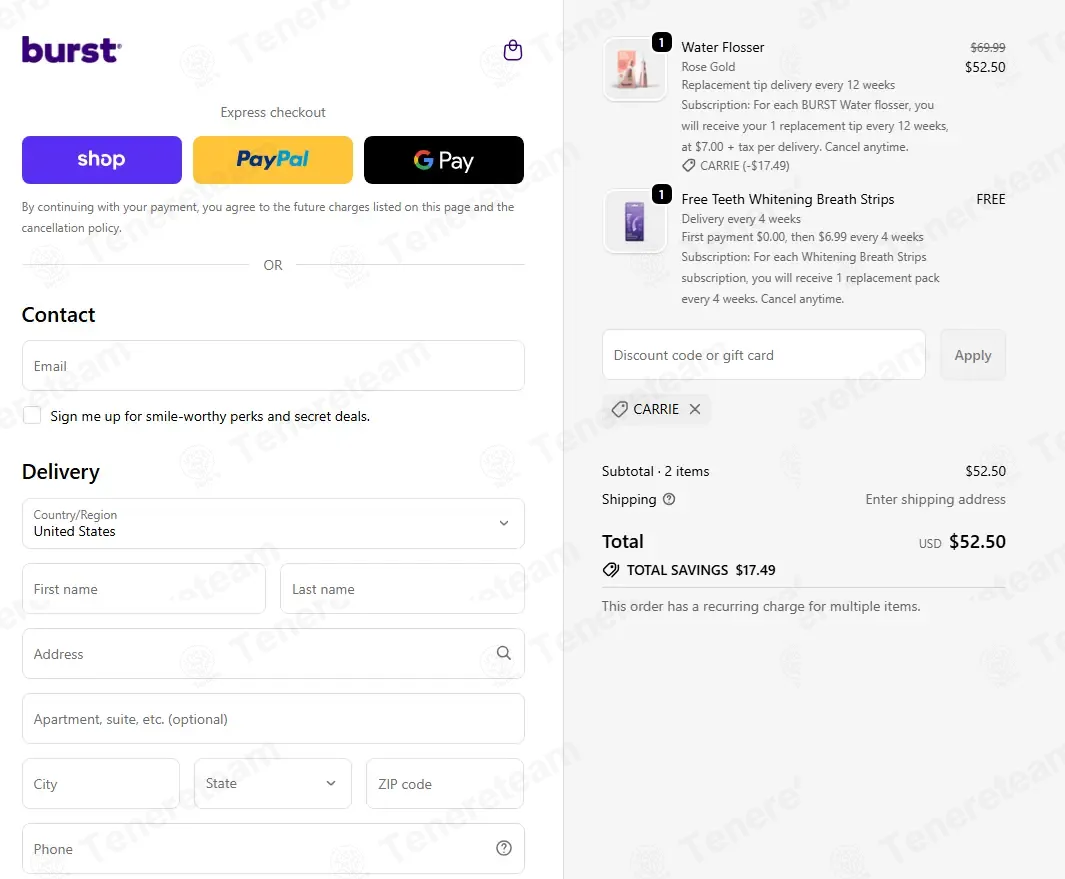Open the Country/Region dropdown
This screenshot has width=1065, height=879.
pyautogui.click(x=273, y=523)
